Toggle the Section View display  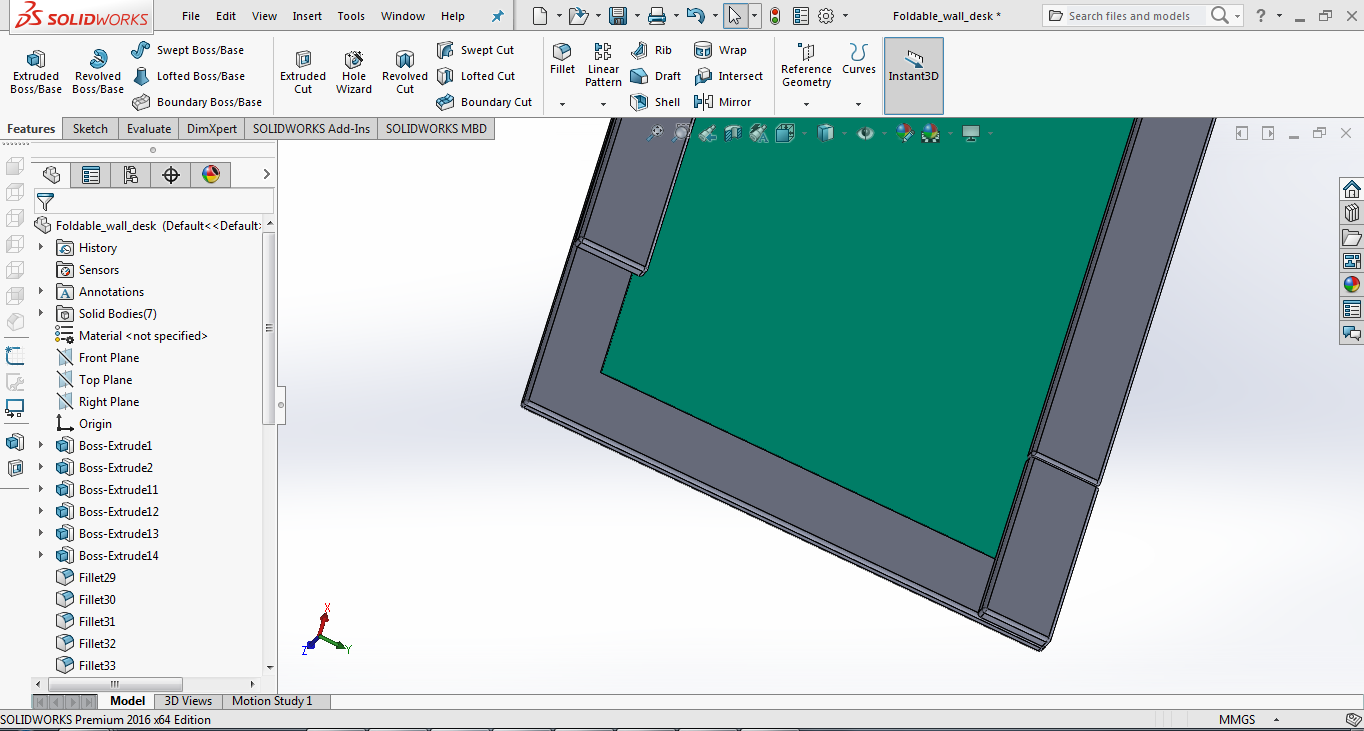tap(733, 133)
